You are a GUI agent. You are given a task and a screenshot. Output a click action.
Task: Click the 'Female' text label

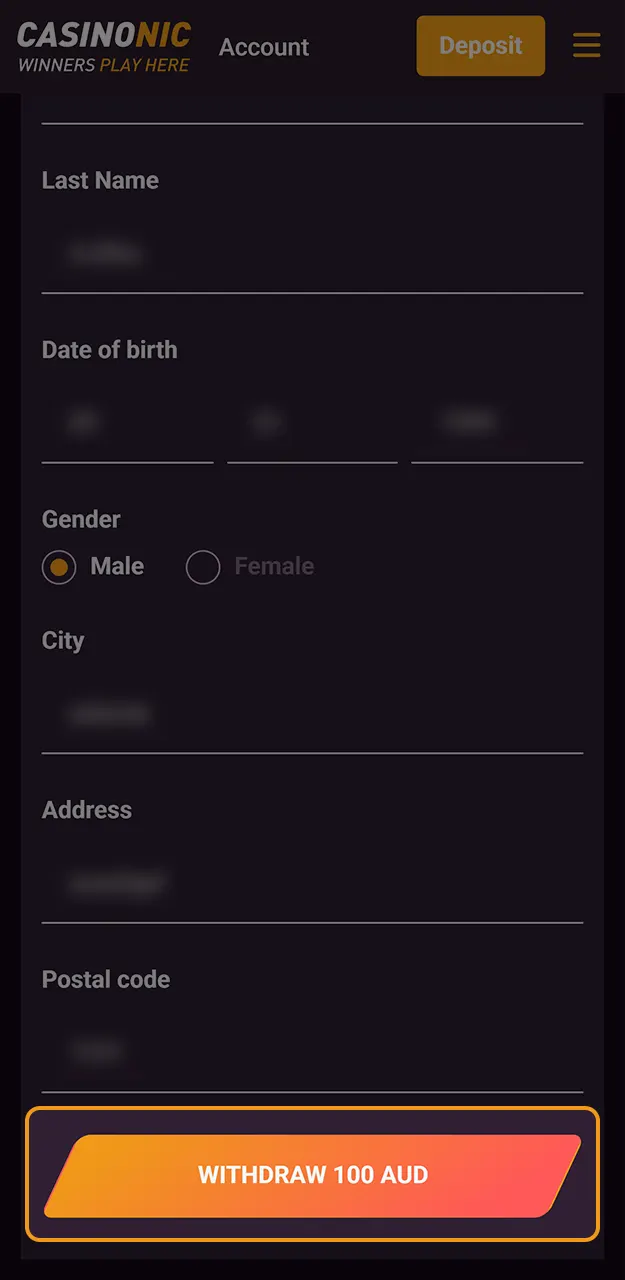[274, 566]
